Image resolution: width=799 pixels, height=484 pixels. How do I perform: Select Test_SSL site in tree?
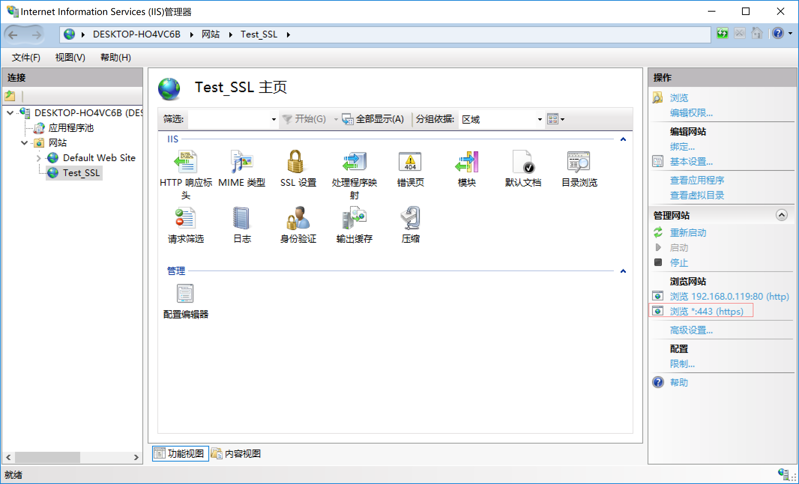[x=81, y=173]
